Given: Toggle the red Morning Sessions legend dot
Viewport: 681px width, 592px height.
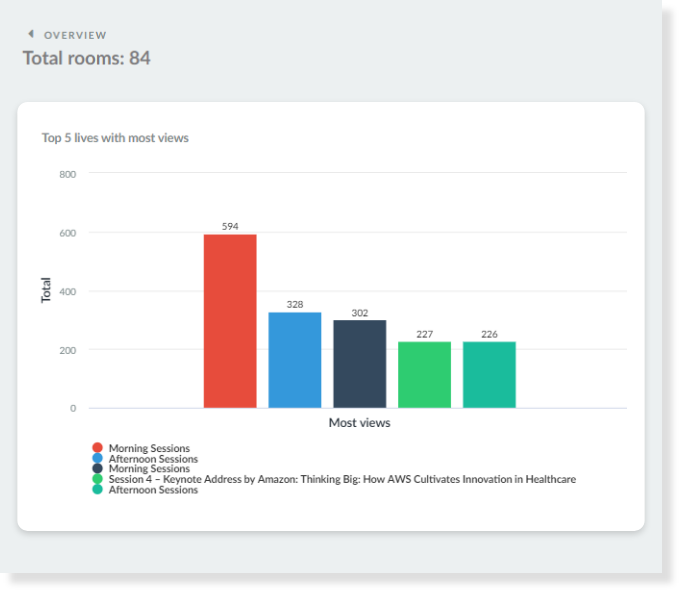Looking at the screenshot, I should click(97, 448).
